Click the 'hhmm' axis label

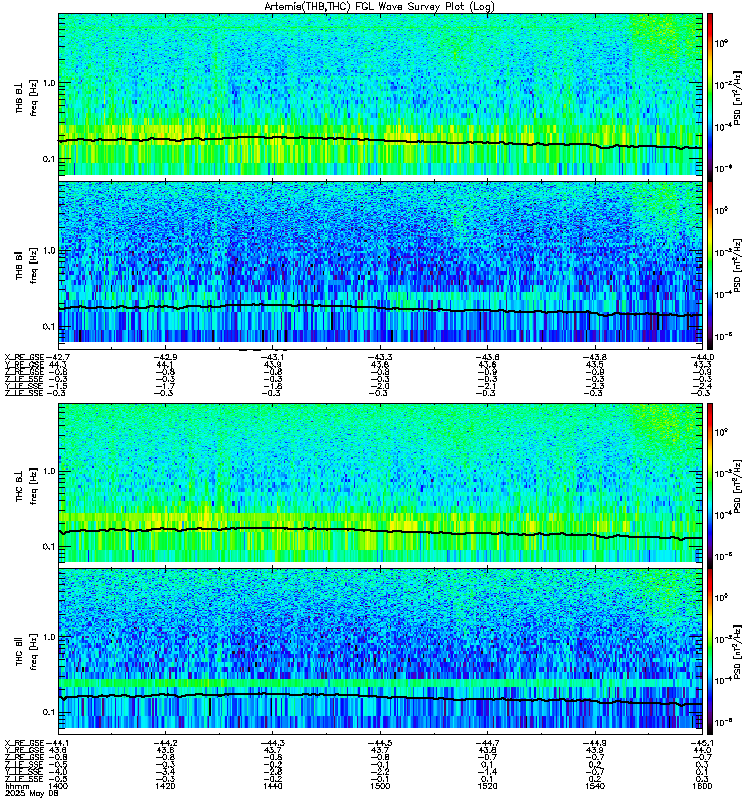click(x=15, y=787)
